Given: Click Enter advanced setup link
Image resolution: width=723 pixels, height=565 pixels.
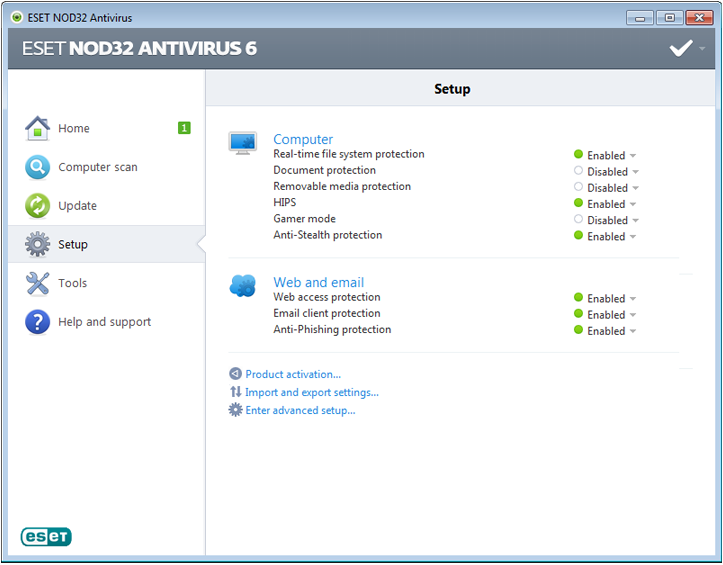Looking at the screenshot, I should tap(299, 410).
